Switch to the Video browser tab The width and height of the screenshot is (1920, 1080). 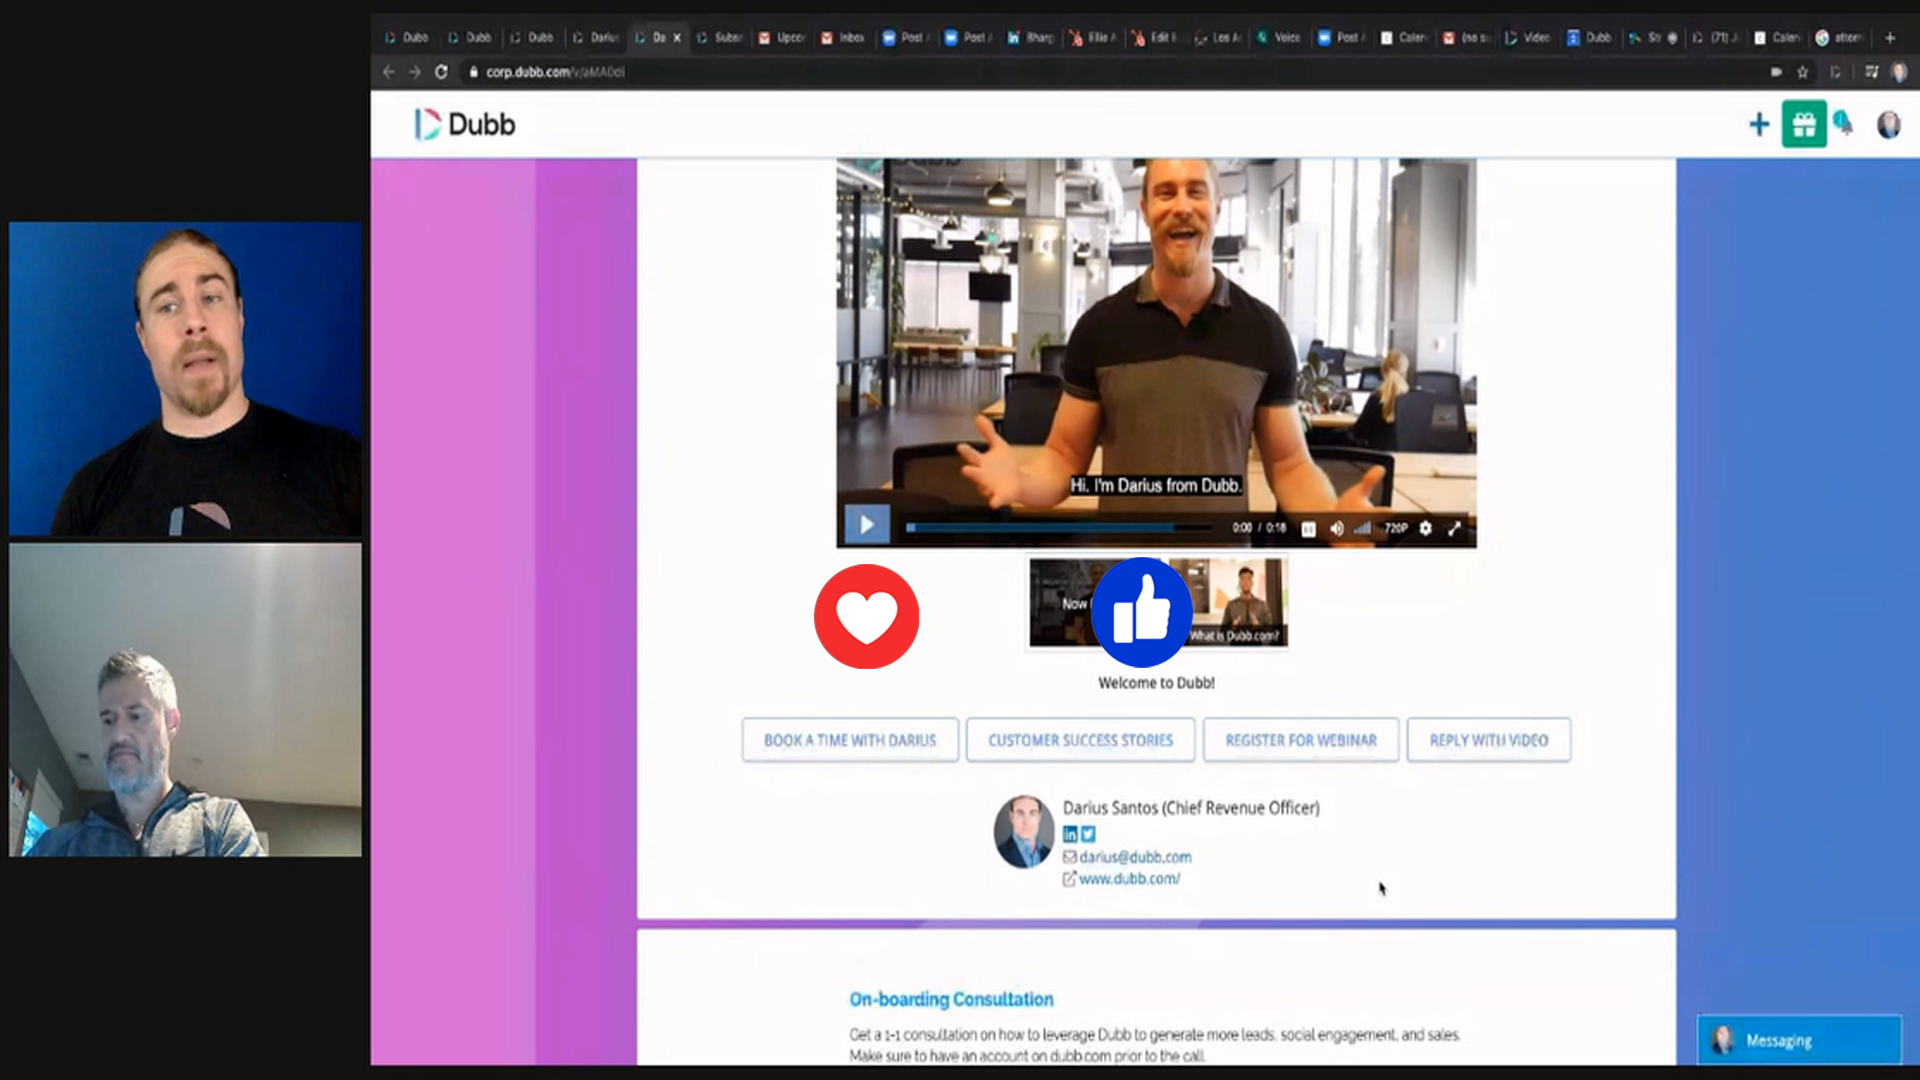coord(1528,38)
